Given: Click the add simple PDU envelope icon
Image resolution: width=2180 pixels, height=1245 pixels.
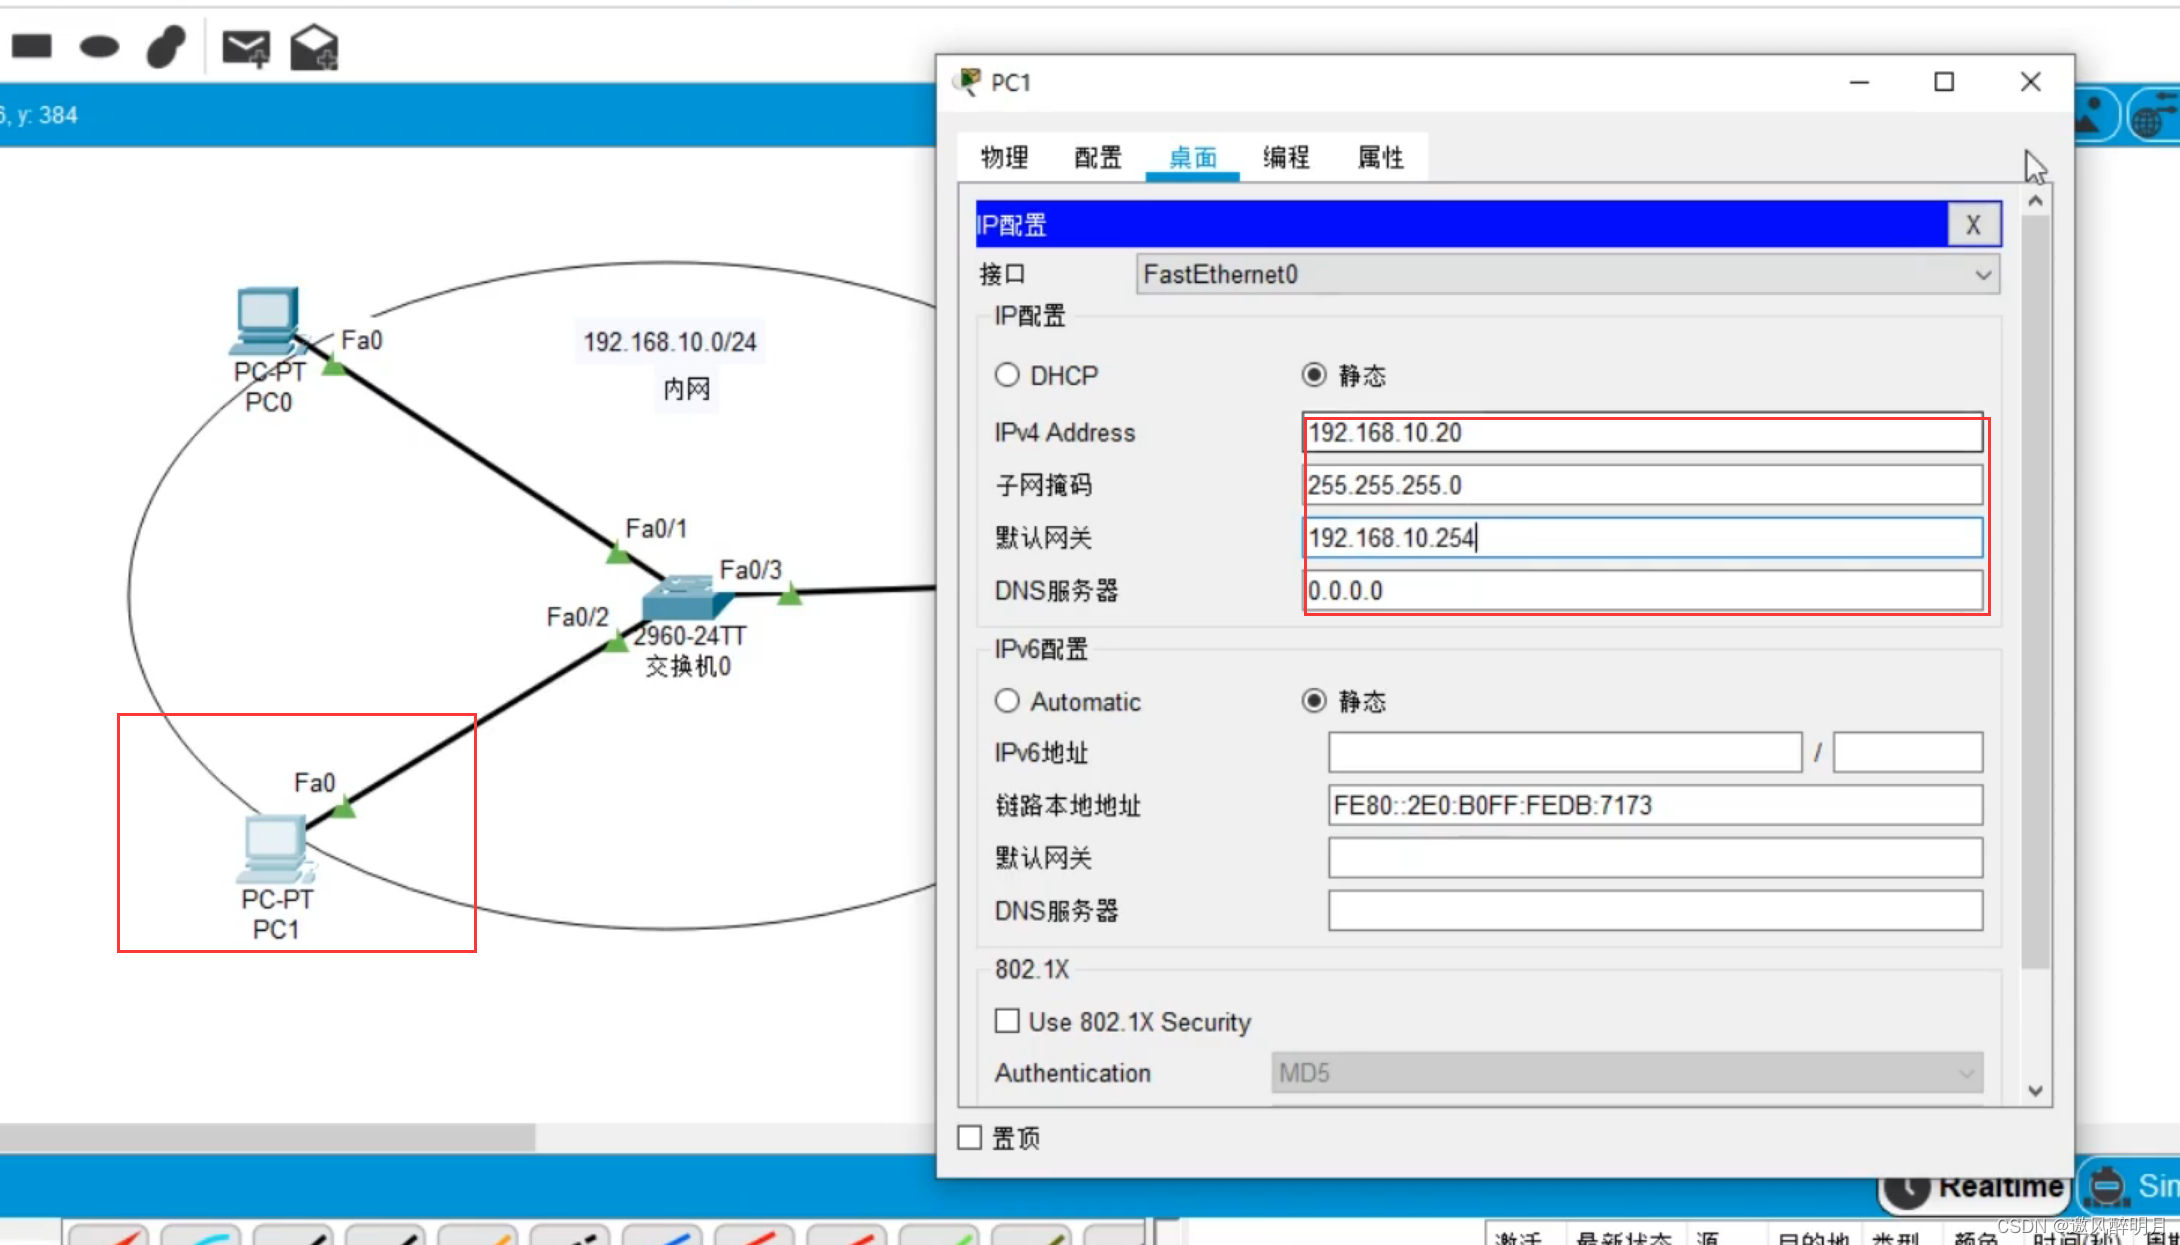Looking at the screenshot, I should 246,47.
